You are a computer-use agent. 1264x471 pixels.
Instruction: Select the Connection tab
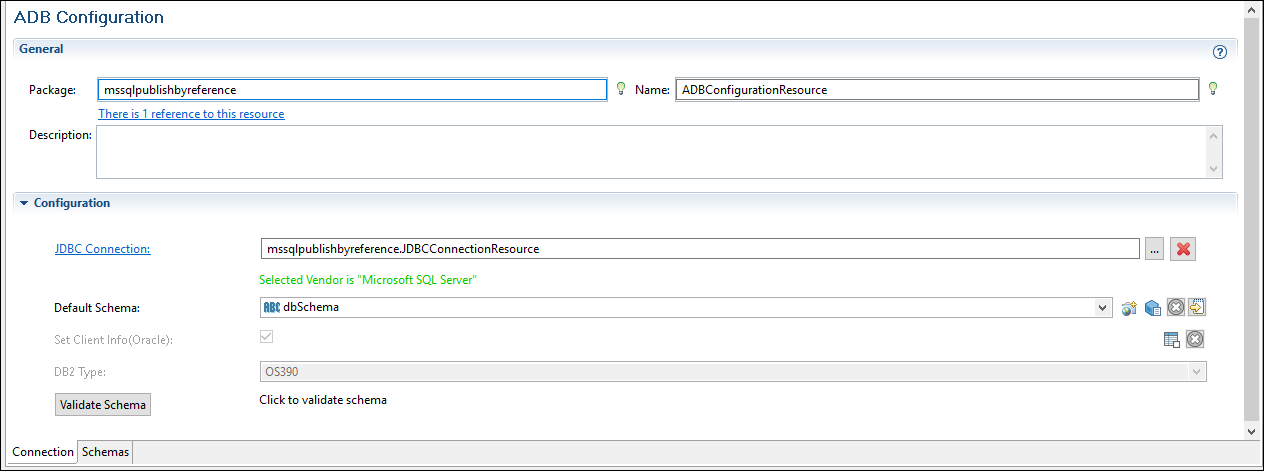point(43,452)
